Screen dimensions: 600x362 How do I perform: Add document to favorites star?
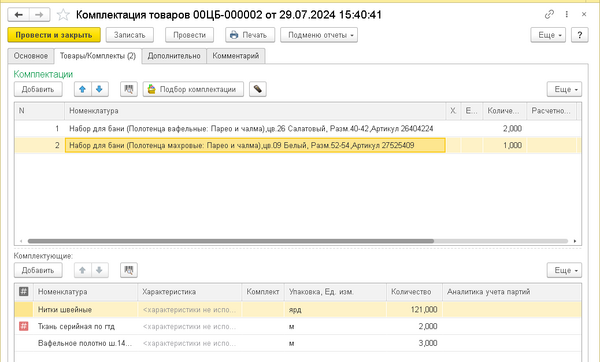[x=63, y=15]
